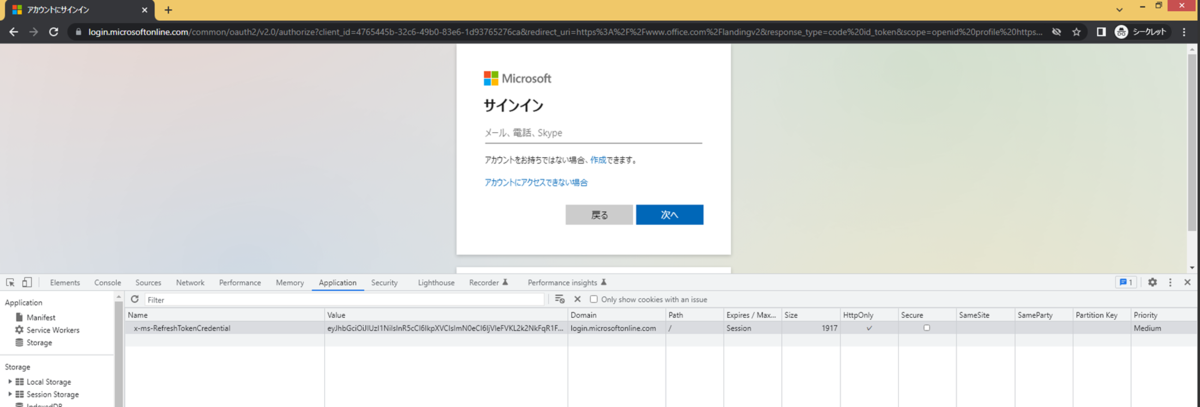The height and width of the screenshot is (407, 1200).
Task: Toggle Only show cookies with an issue
Action: pos(594,299)
